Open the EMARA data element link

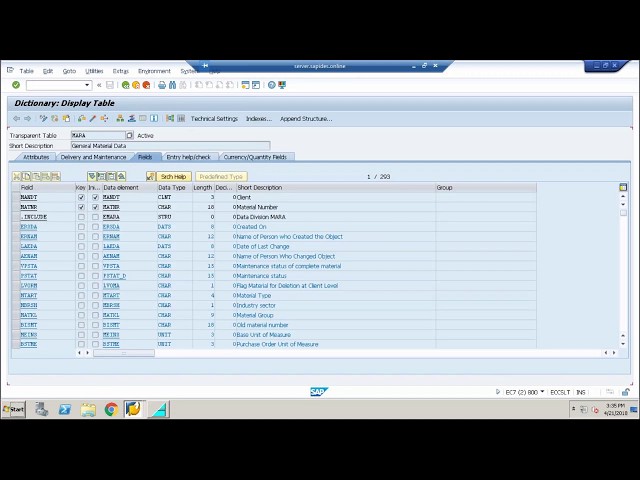point(111,217)
